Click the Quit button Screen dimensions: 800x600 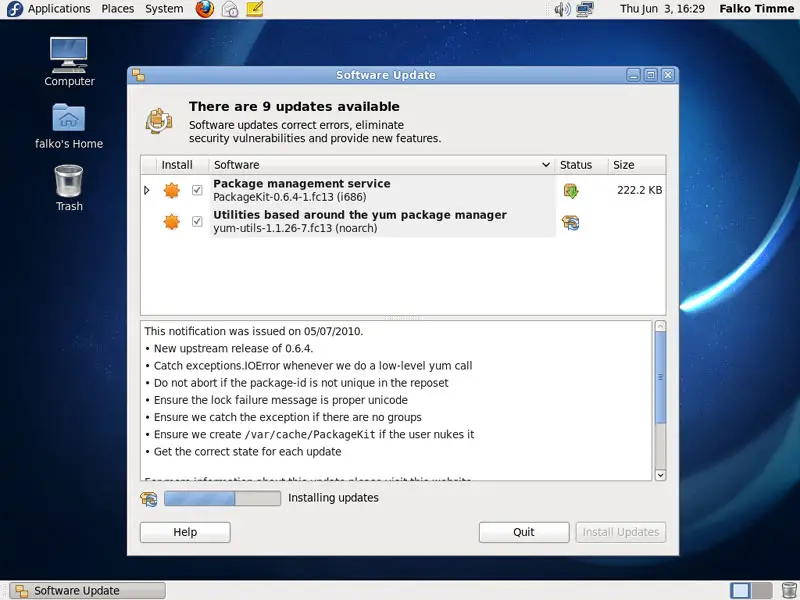tap(524, 532)
